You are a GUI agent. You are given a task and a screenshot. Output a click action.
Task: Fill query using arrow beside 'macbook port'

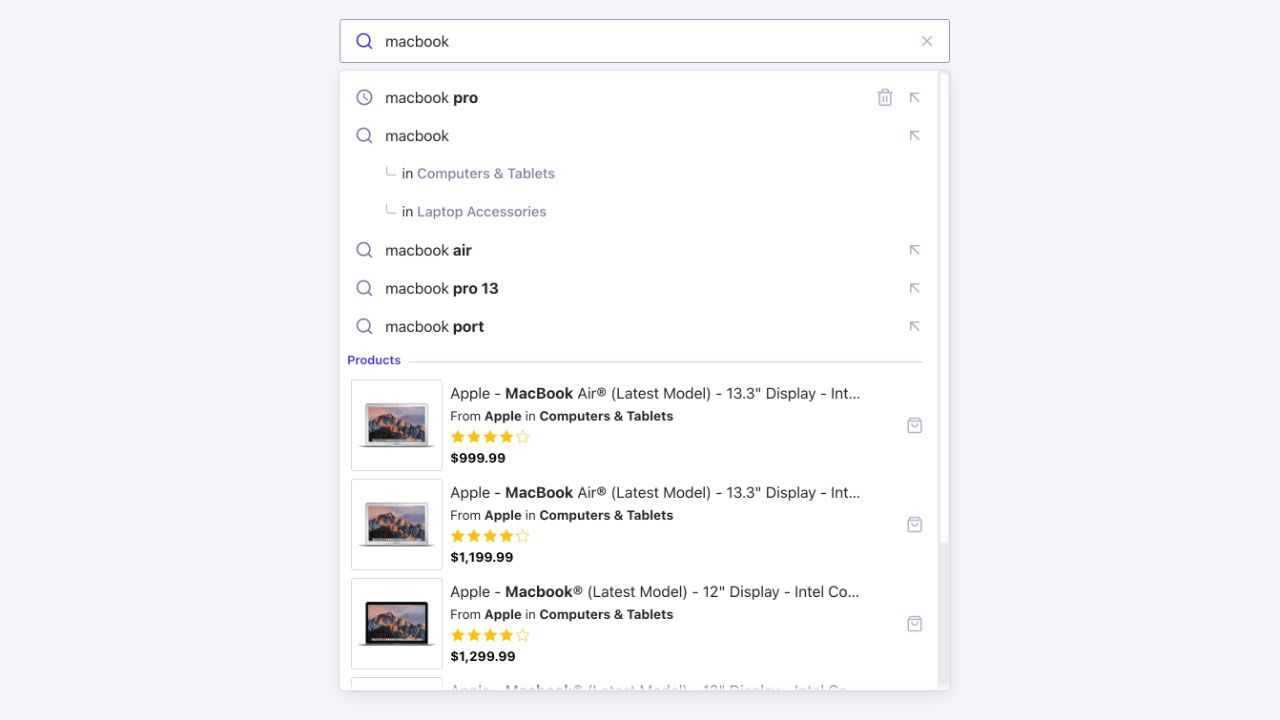tap(914, 326)
